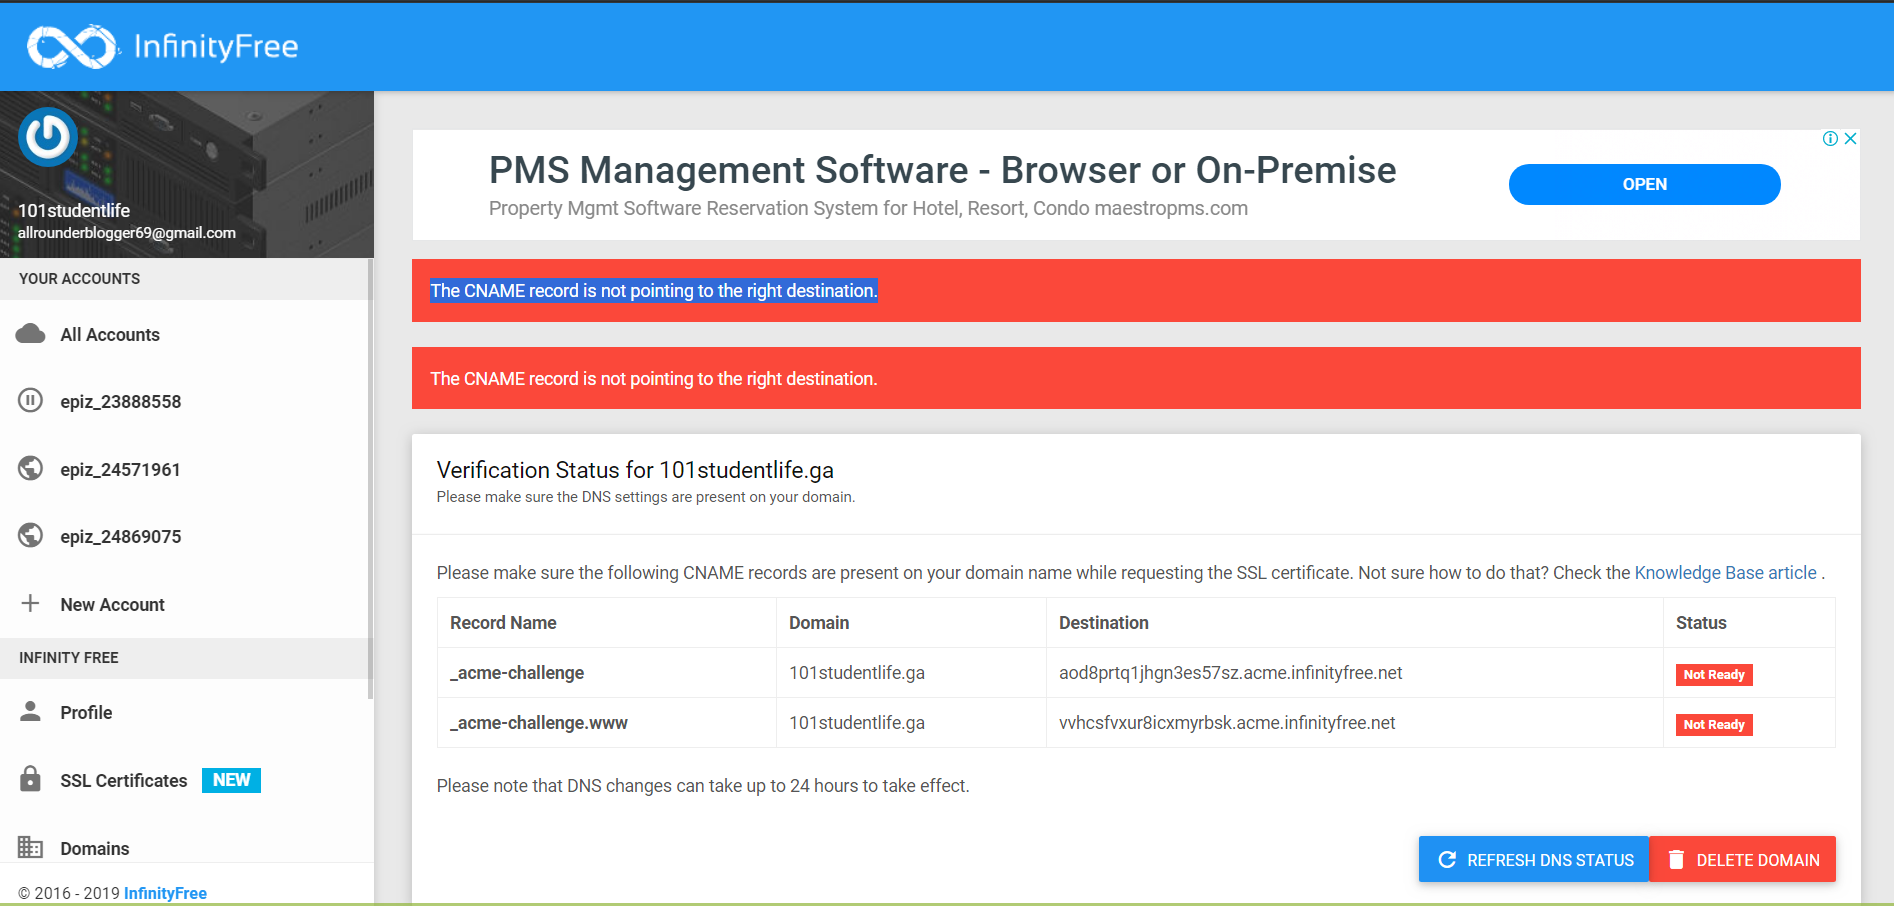Viewport: 1894px width, 906px height.
Task: Click the plus icon for New Account
Action: tap(31, 604)
